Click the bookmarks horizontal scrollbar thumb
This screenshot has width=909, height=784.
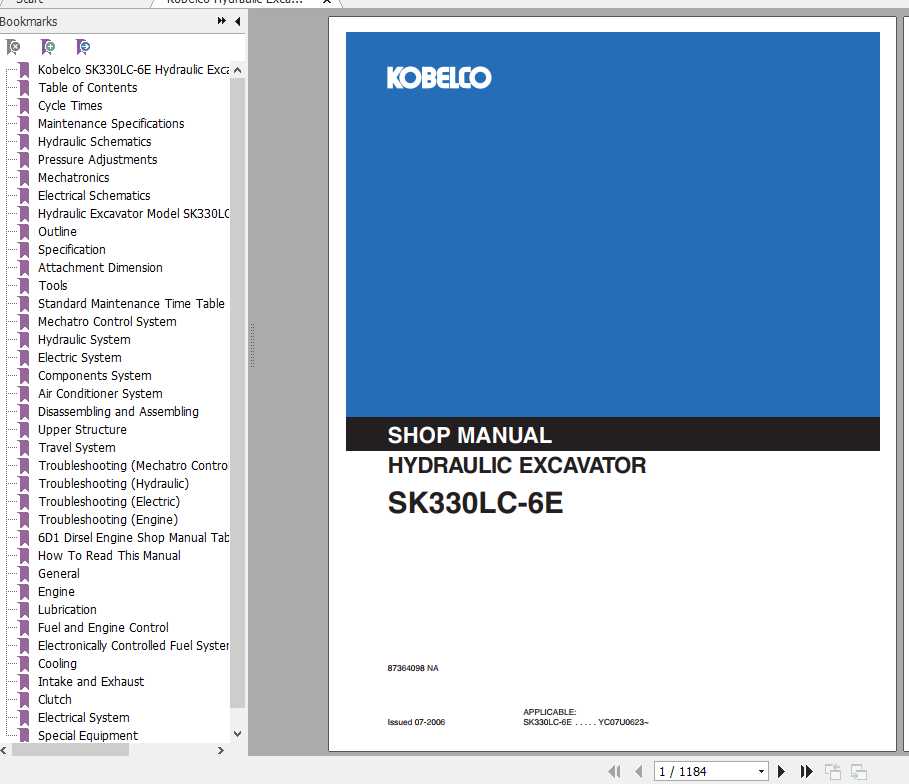pyautogui.click(x=70, y=750)
